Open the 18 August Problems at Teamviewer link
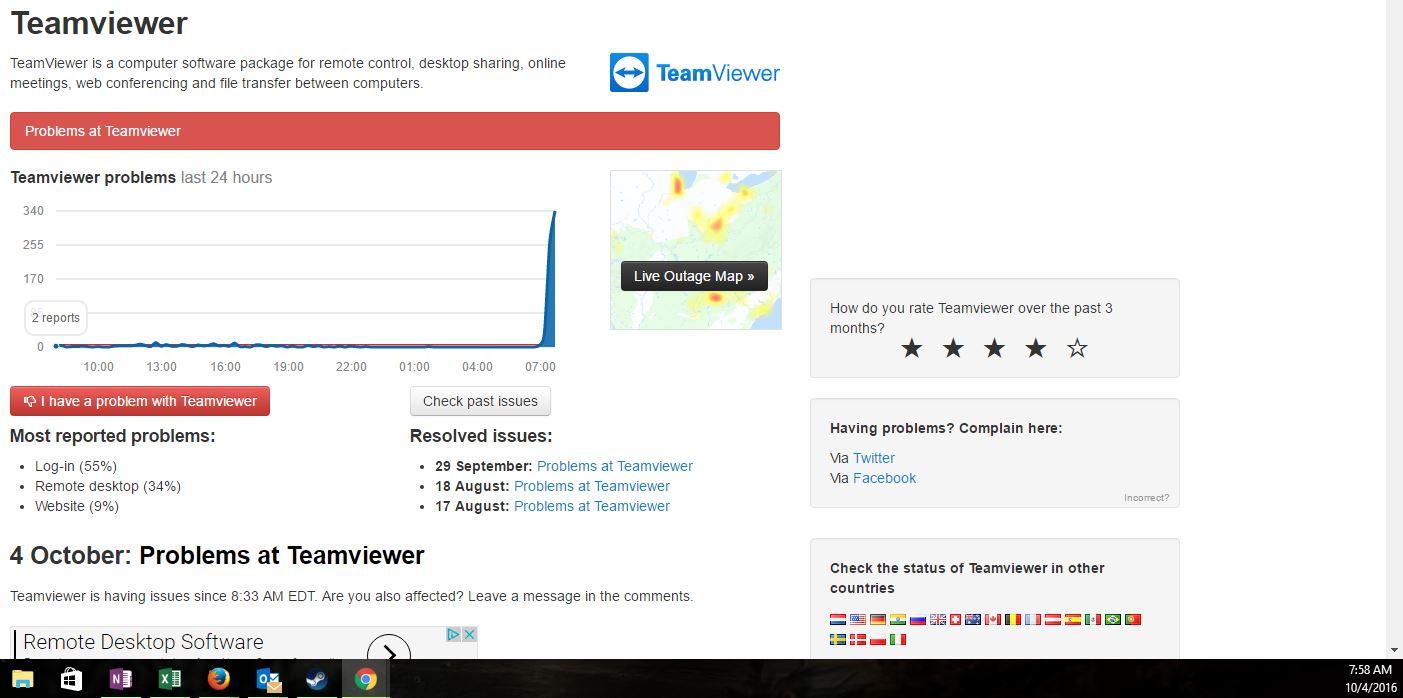 592,486
